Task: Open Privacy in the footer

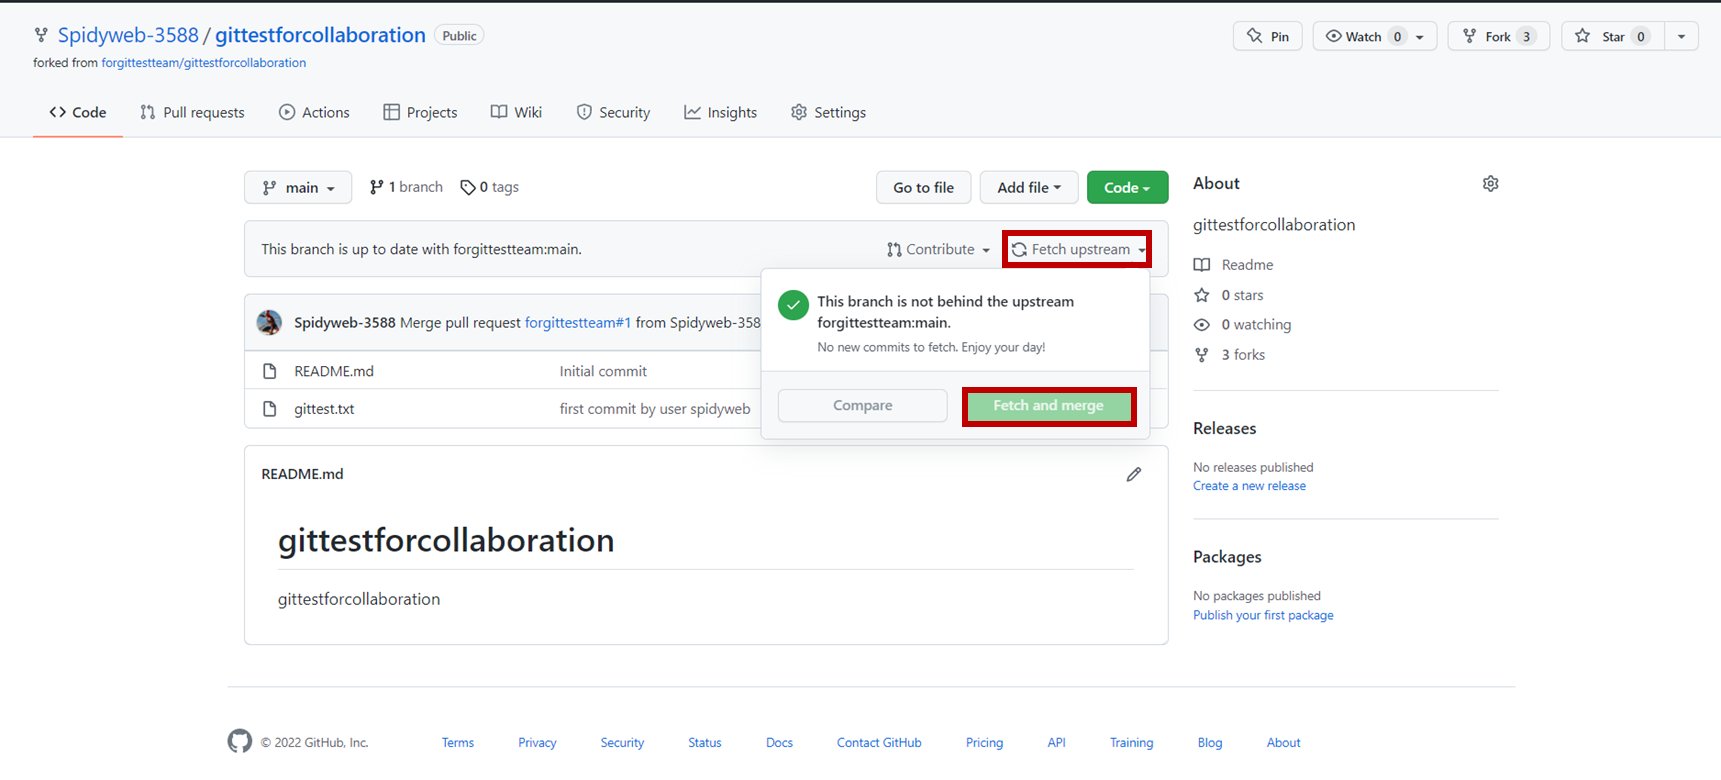Action: click(x=537, y=743)
